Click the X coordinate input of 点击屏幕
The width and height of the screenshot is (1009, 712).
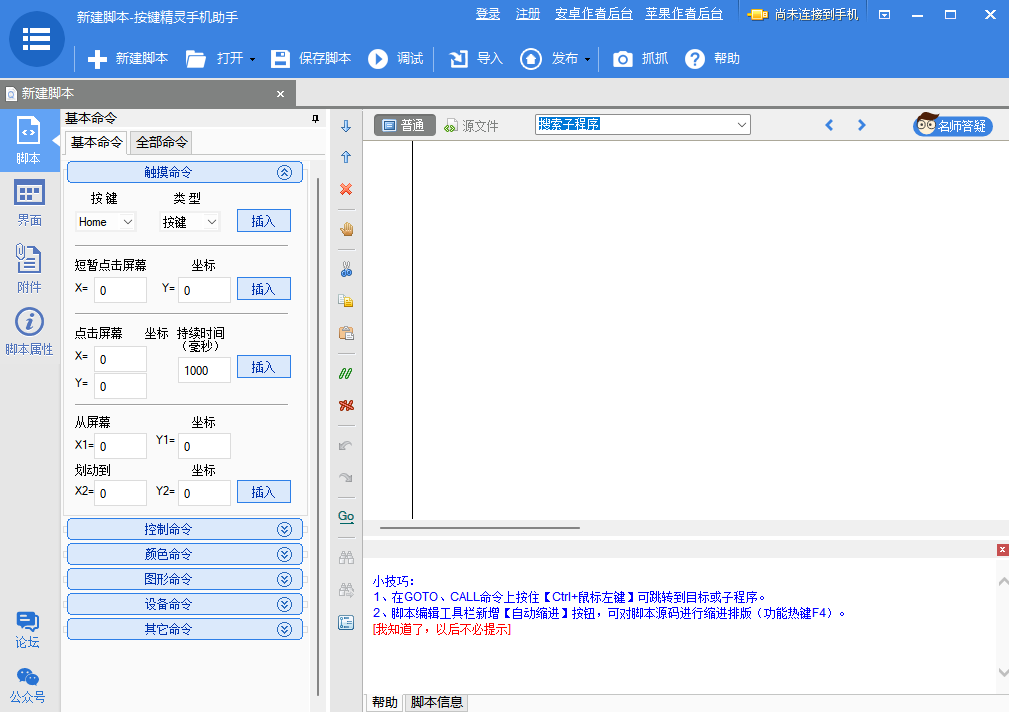pos(120,357)
